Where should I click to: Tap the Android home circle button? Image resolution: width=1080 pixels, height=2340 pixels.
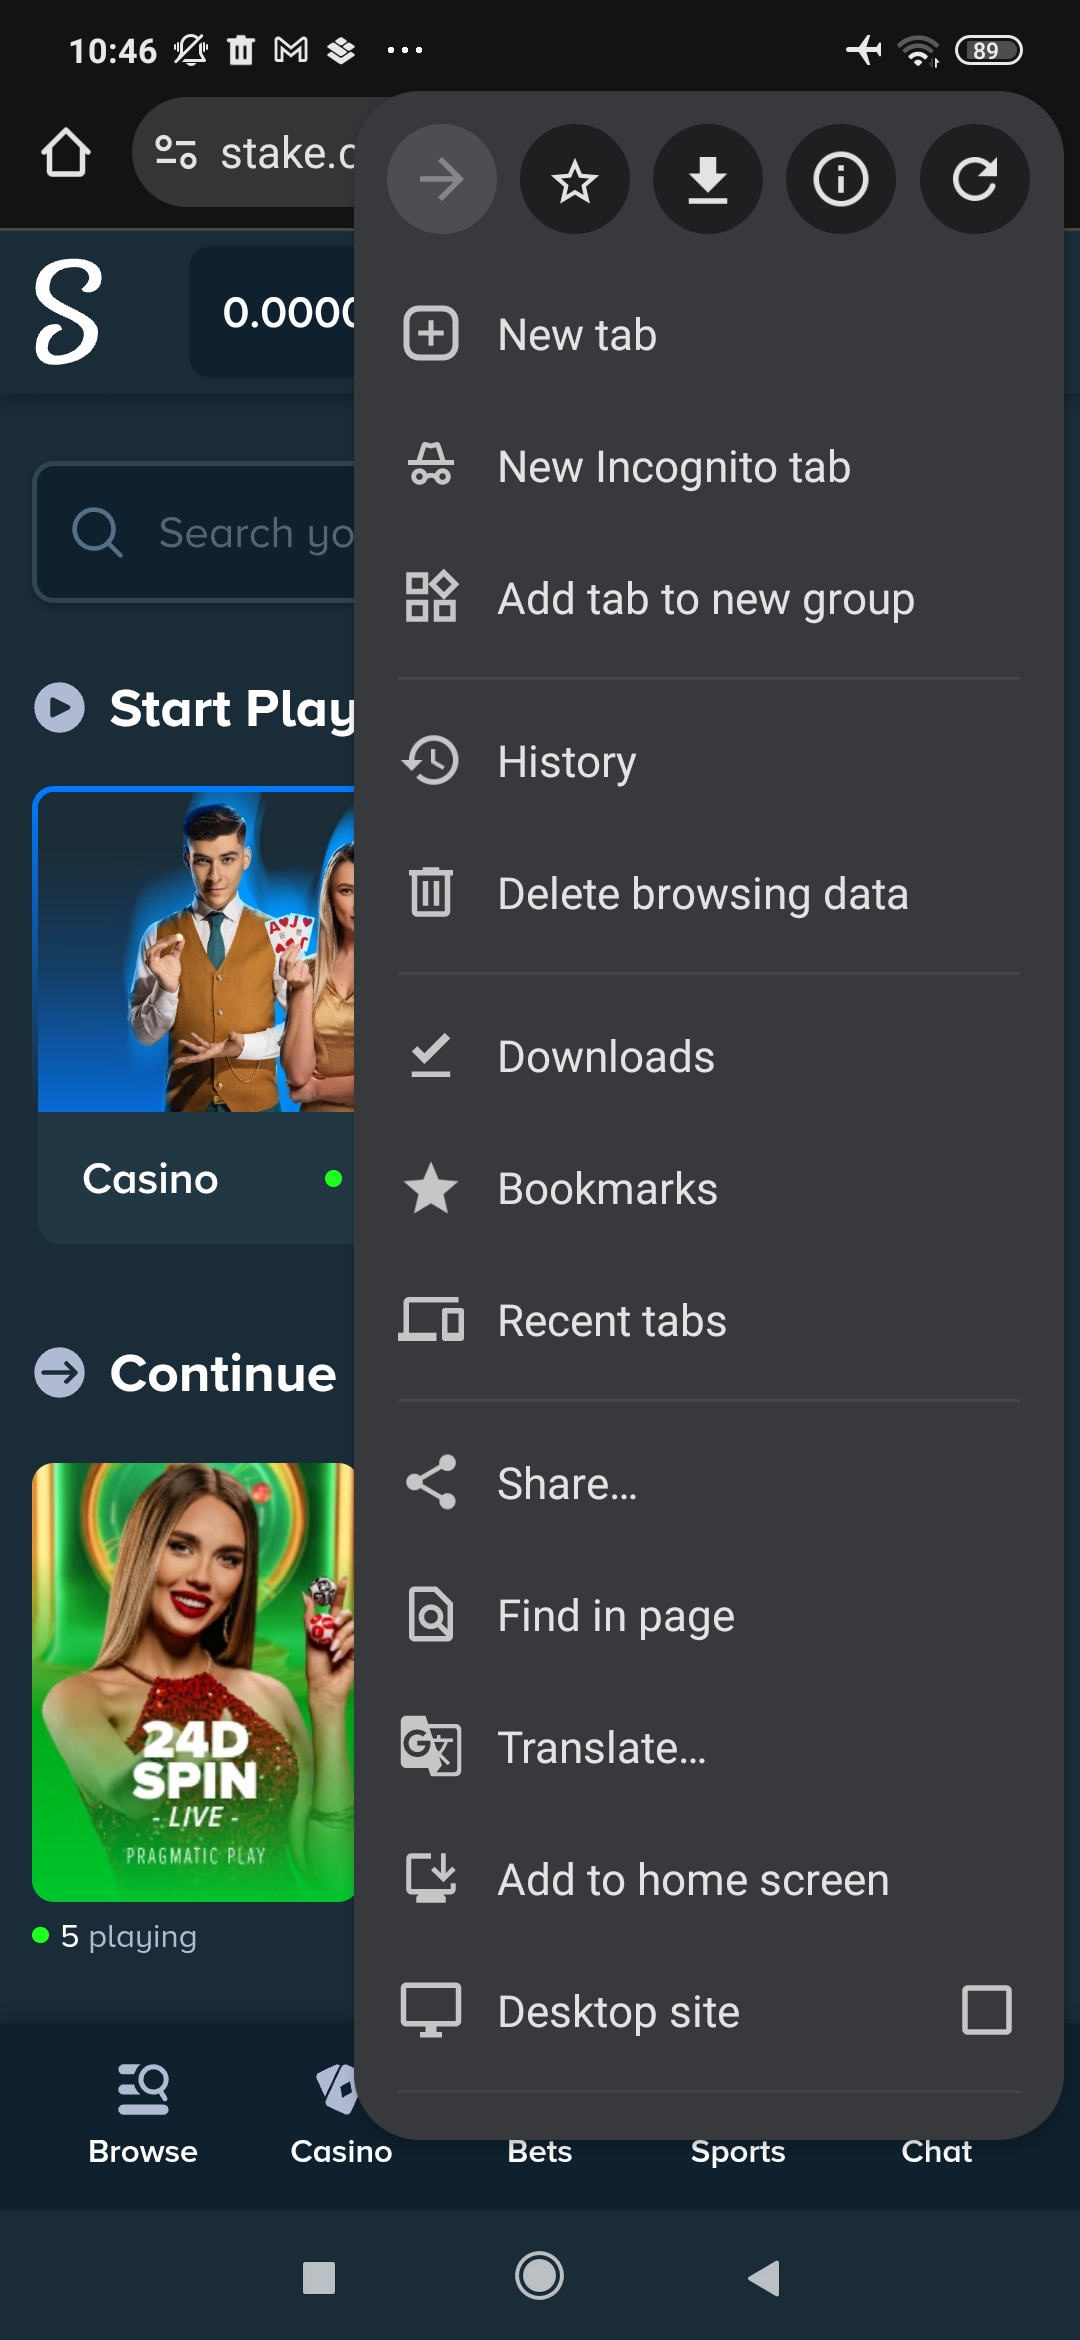click(x=539, y=2277)
